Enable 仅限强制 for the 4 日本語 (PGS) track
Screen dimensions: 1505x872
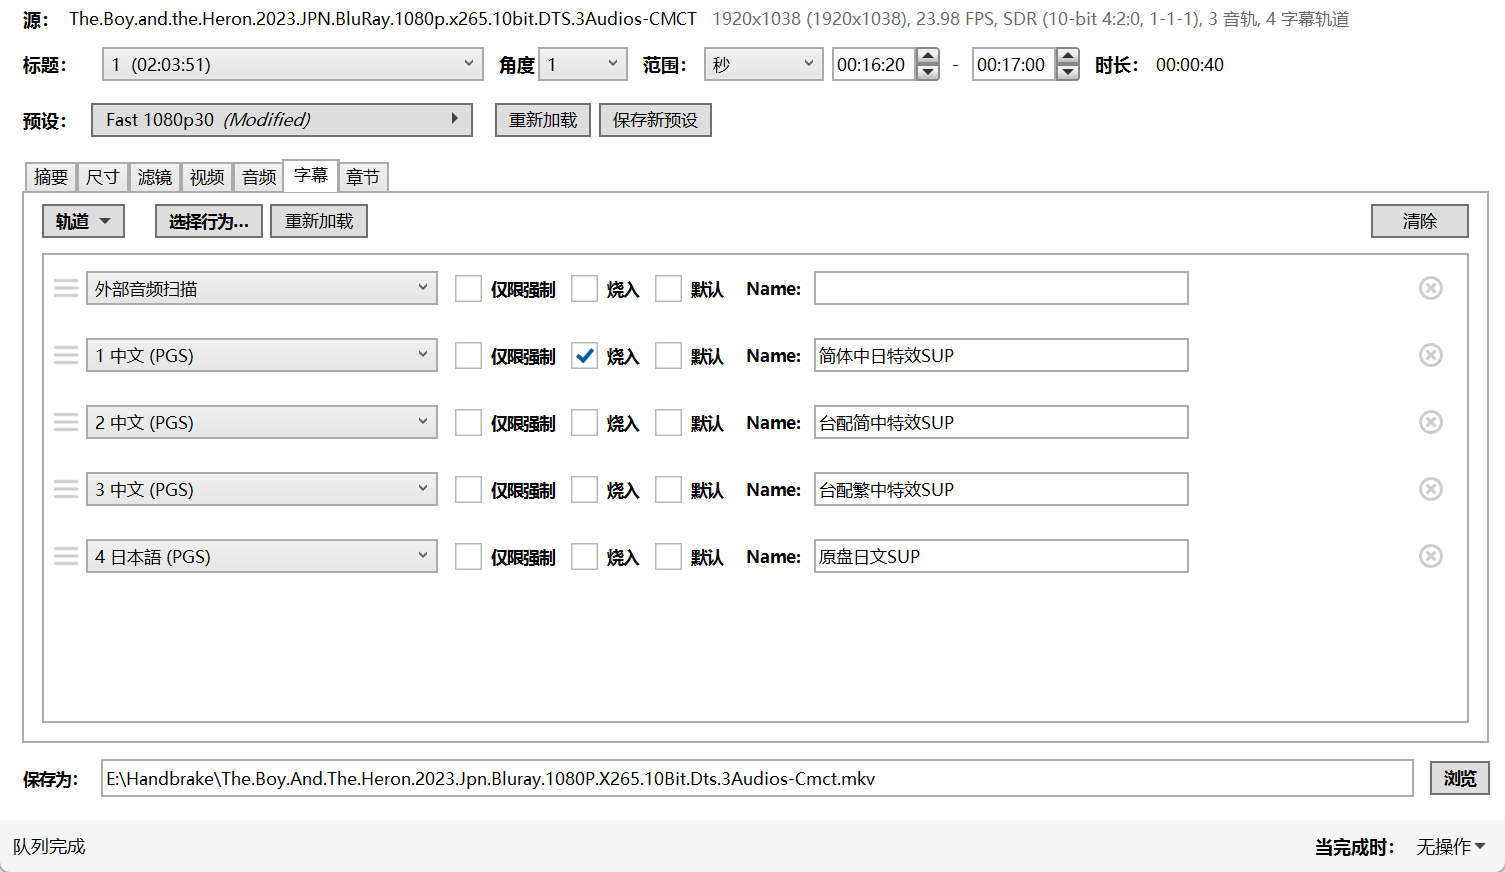468,557
